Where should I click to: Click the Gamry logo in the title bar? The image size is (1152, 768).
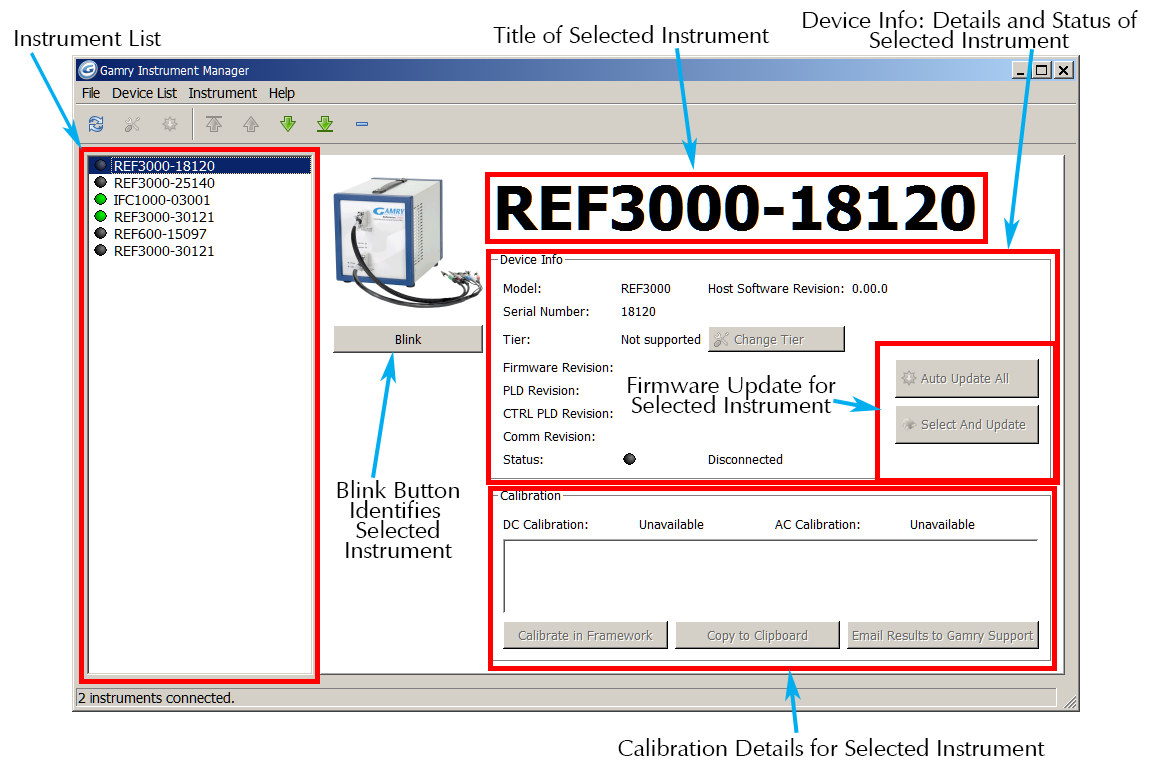pos(88,70)
